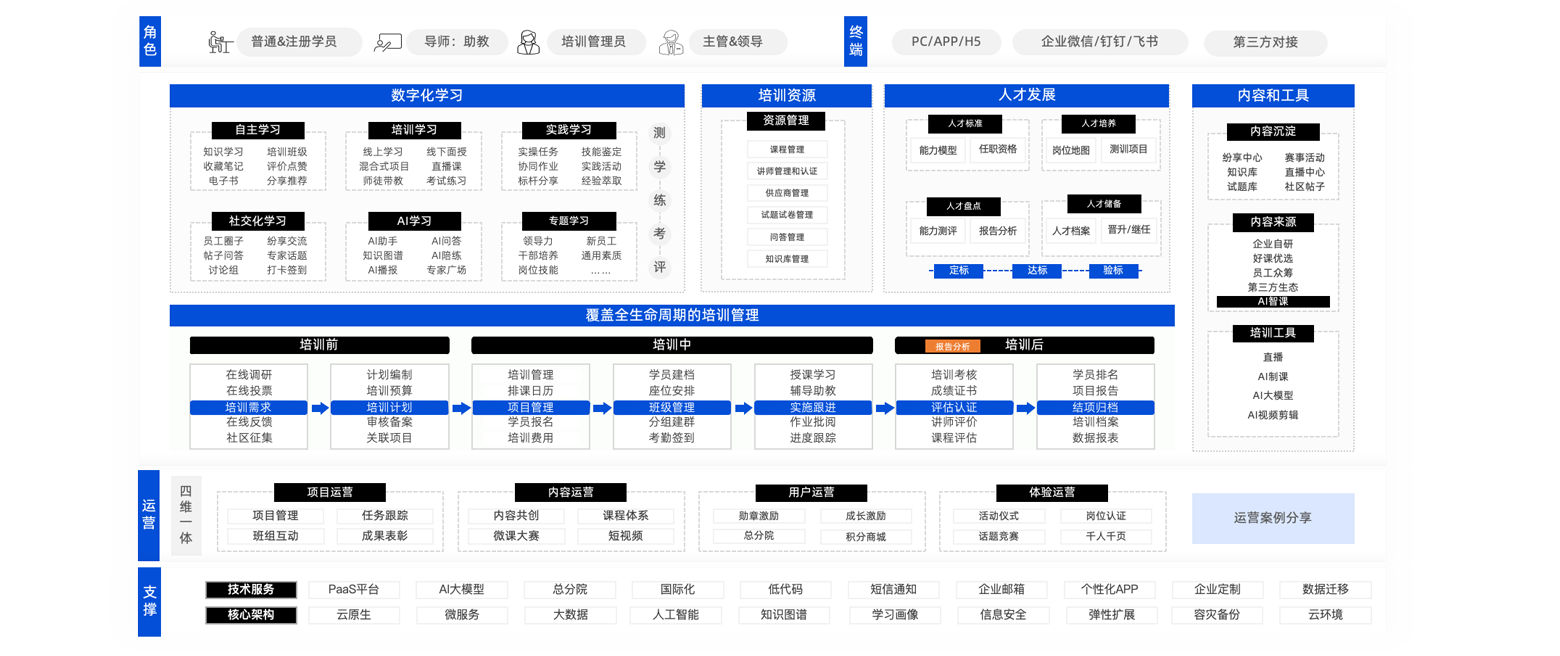Click the supervisor icon beside 主管&领导

[x=672, y=42]
